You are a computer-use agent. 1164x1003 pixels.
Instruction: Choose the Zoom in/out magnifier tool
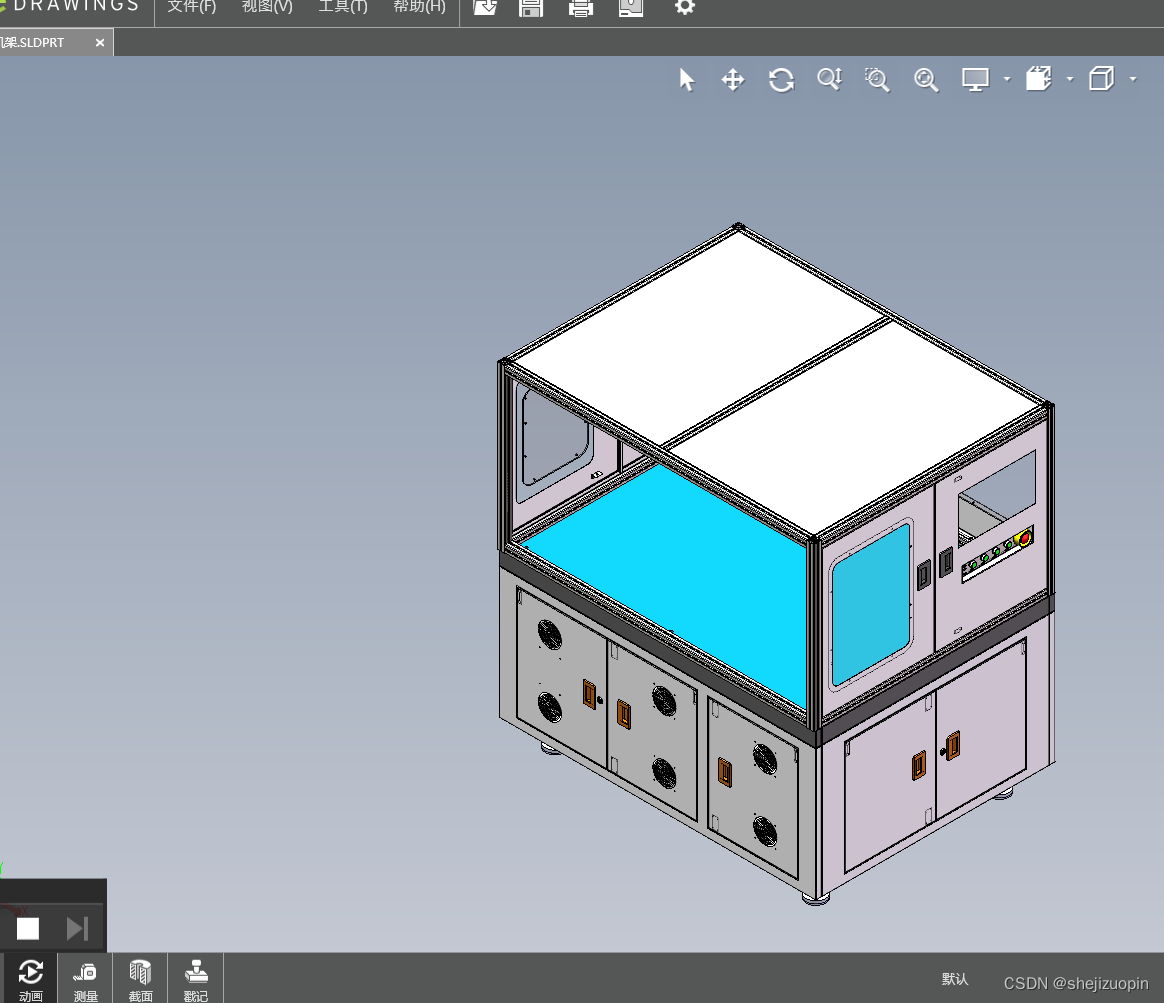829,79
